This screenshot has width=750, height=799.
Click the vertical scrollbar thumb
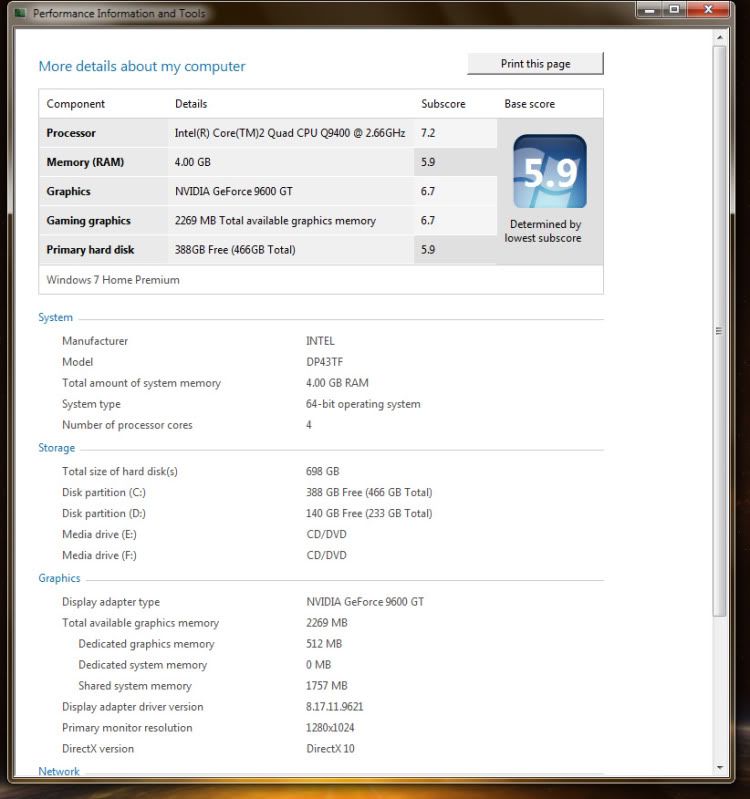pyautogui.click(x=719, y=331)
